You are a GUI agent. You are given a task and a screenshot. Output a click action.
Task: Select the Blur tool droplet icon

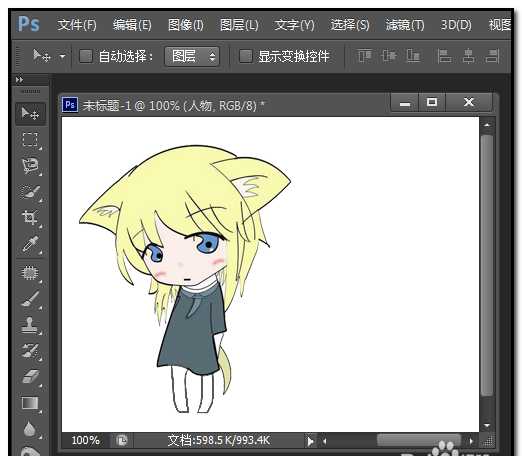pyautogui.click(x=30, y=429)
